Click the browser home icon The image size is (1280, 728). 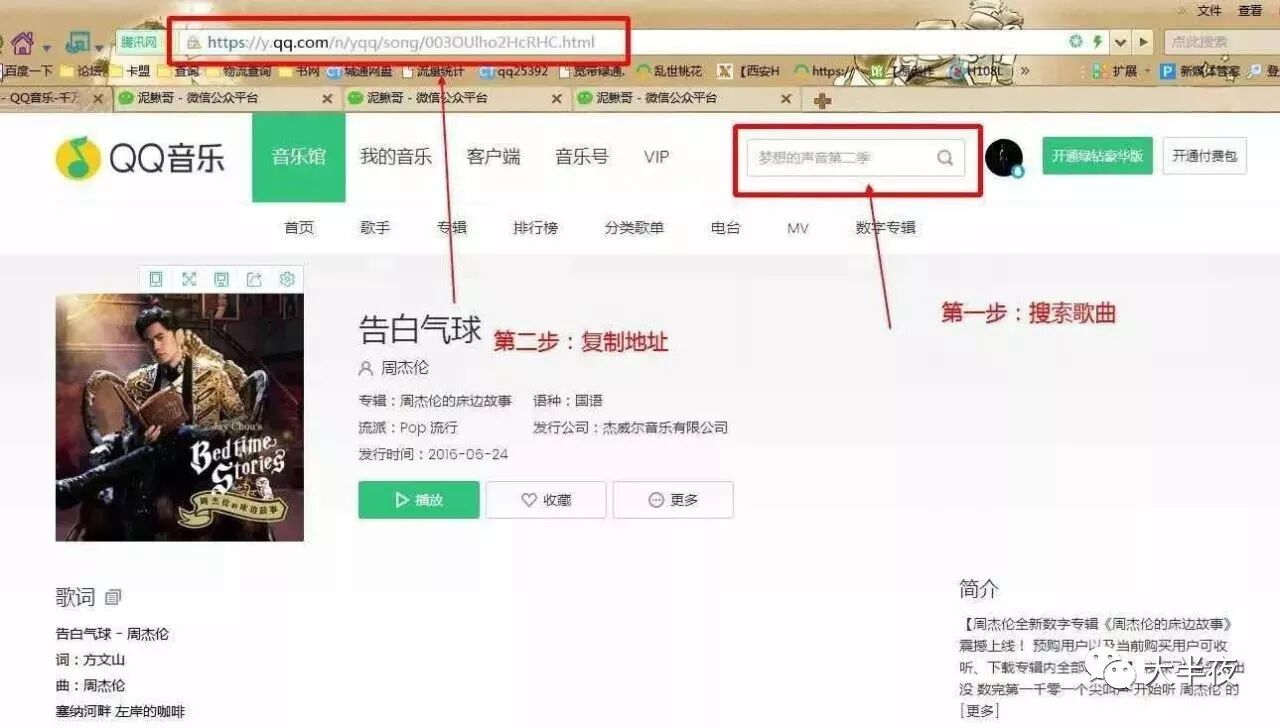(x=22, y=43)
